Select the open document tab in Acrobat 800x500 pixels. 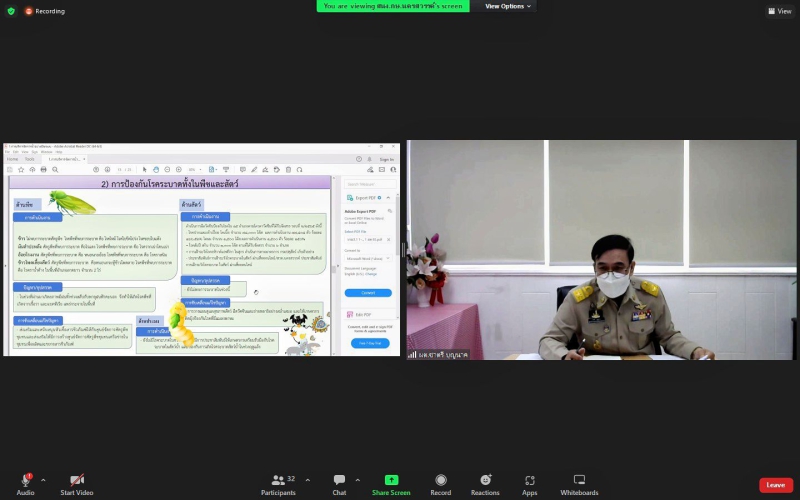point(64,159)
